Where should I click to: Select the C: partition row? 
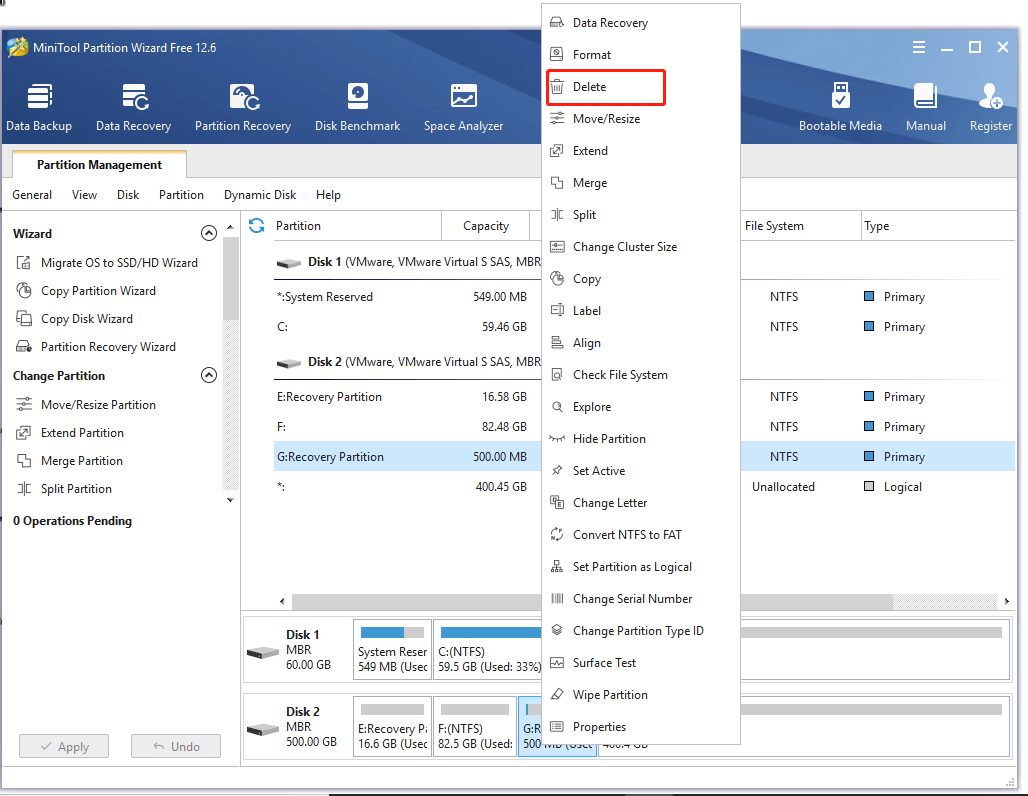tap(408, 327)
